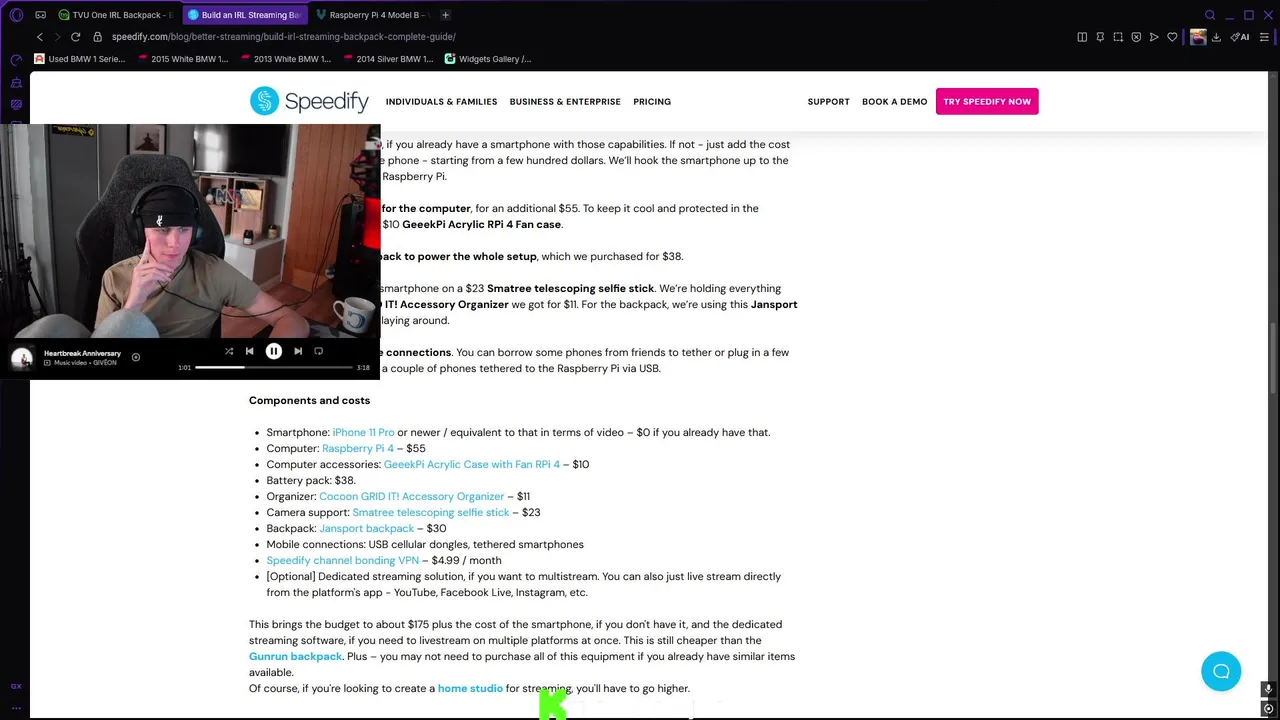
Task: Open Book a Demo link
Action: [x=895, y=102]
